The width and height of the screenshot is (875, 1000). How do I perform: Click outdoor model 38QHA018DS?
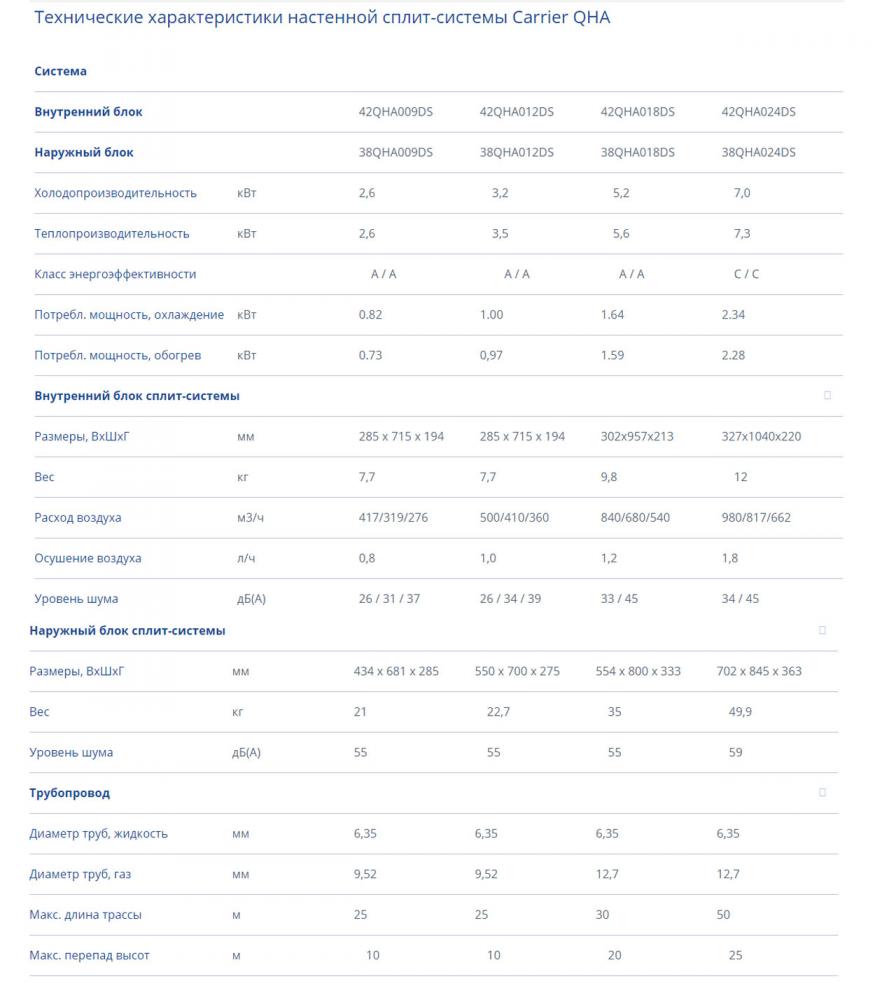tap(637, 152)
